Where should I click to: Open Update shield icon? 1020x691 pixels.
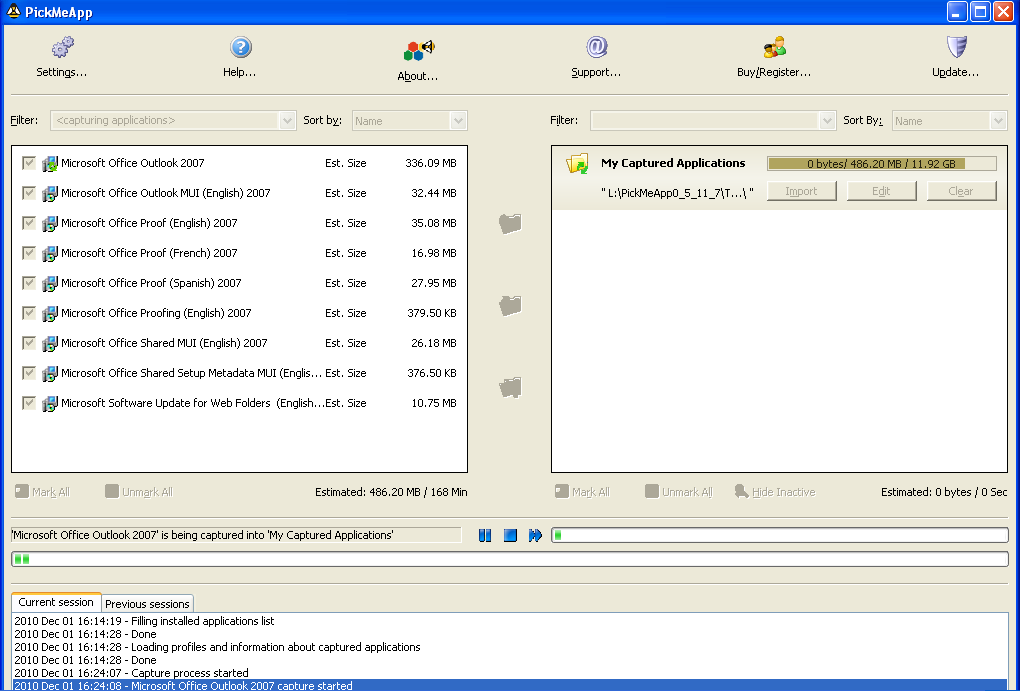point(956,47)
